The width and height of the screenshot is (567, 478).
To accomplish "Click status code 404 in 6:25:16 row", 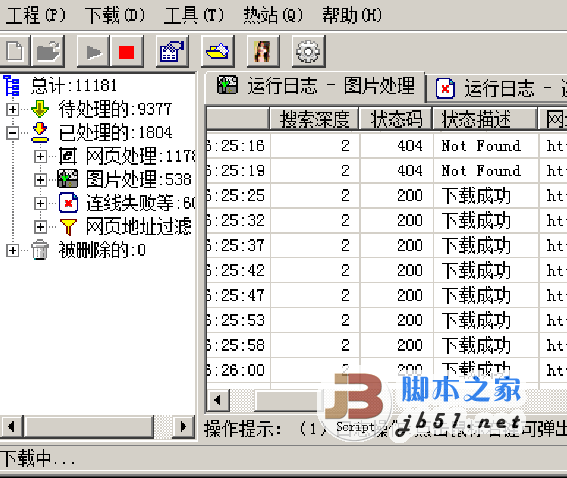I will pyautogui.click(x=410, y=146).
